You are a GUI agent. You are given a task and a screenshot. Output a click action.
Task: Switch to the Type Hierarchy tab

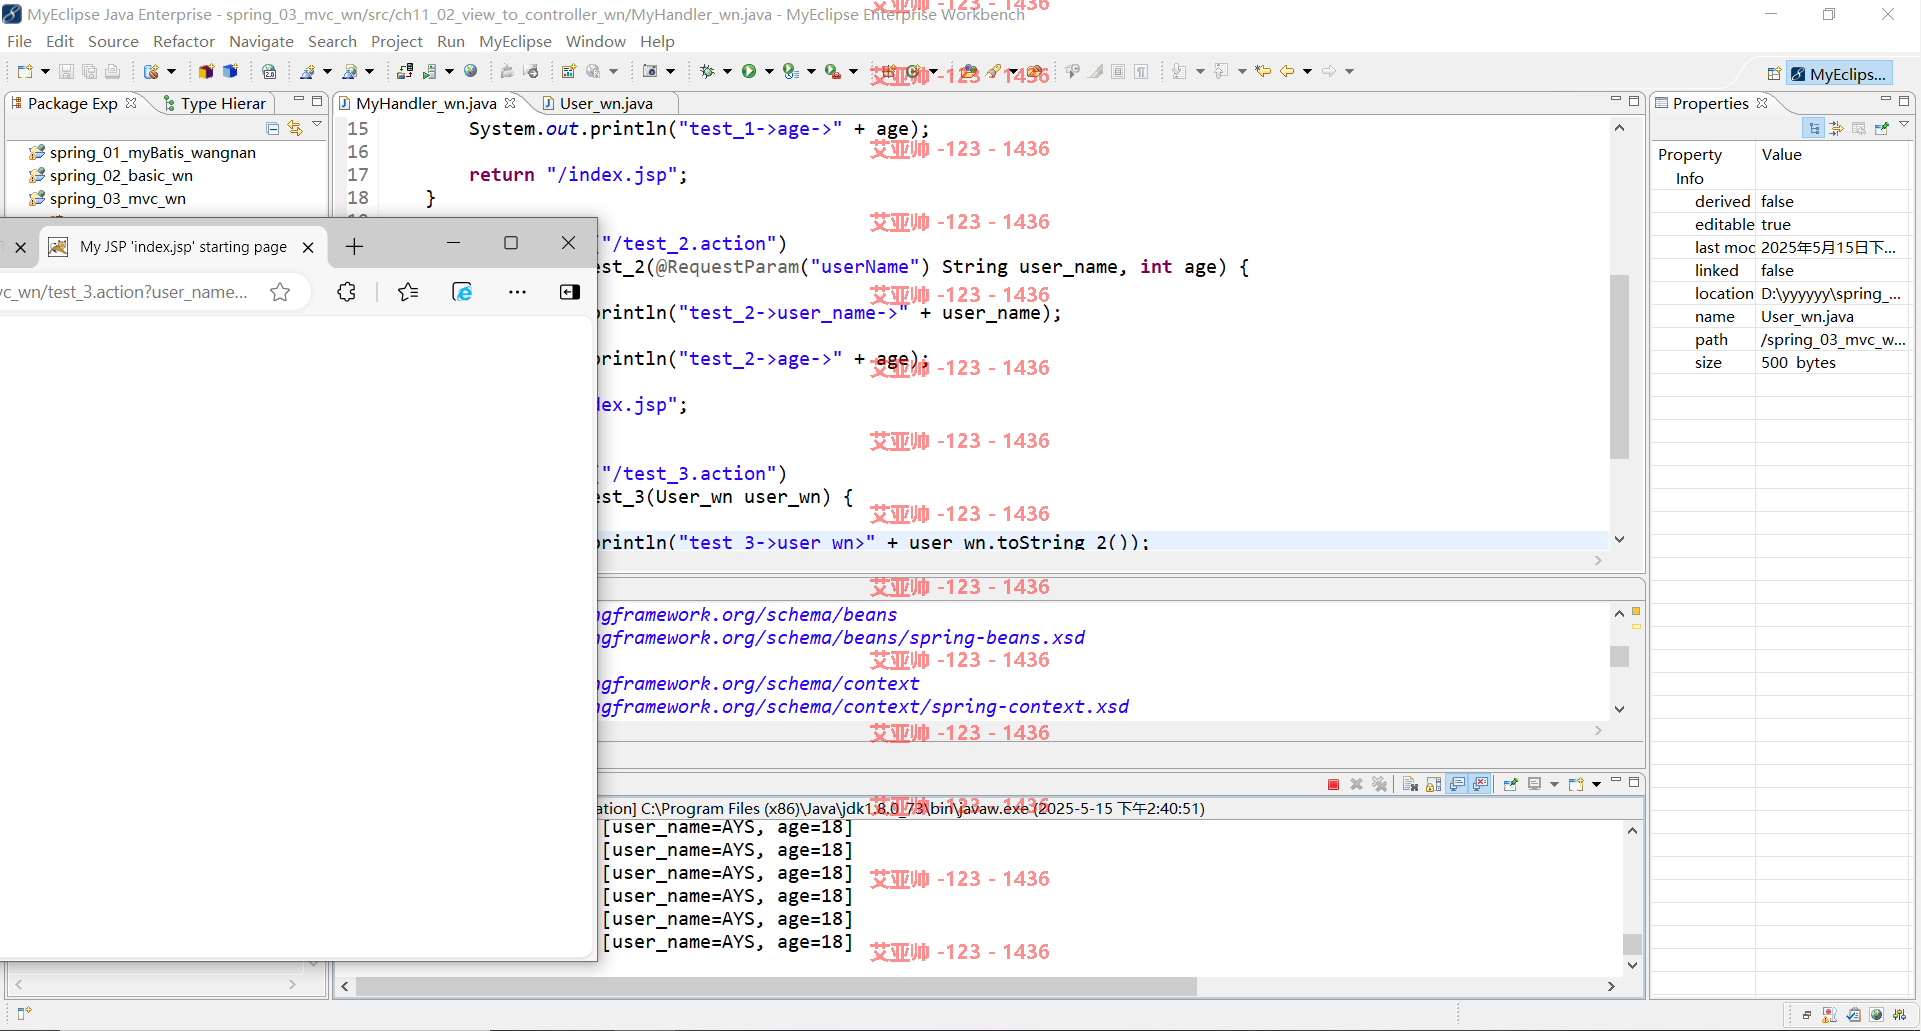[x=215, y=103]
